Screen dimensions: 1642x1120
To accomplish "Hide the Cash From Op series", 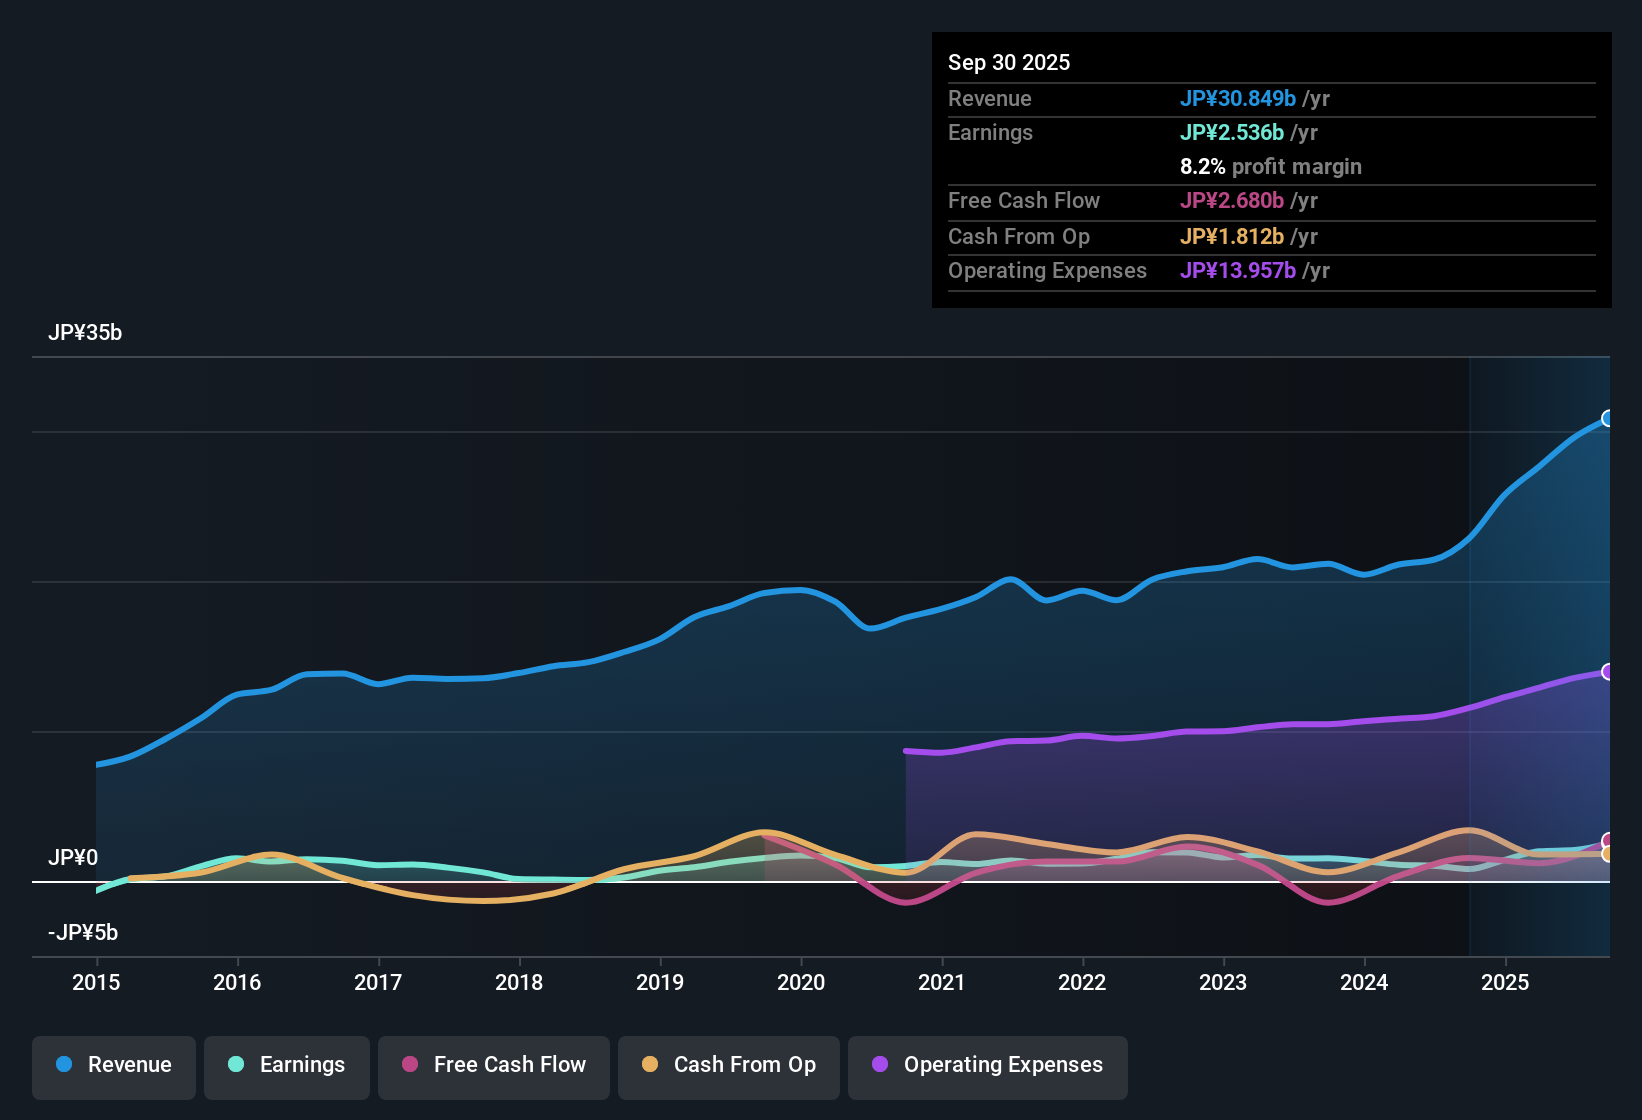I will pyautogui.click(x=728, y=1065).
